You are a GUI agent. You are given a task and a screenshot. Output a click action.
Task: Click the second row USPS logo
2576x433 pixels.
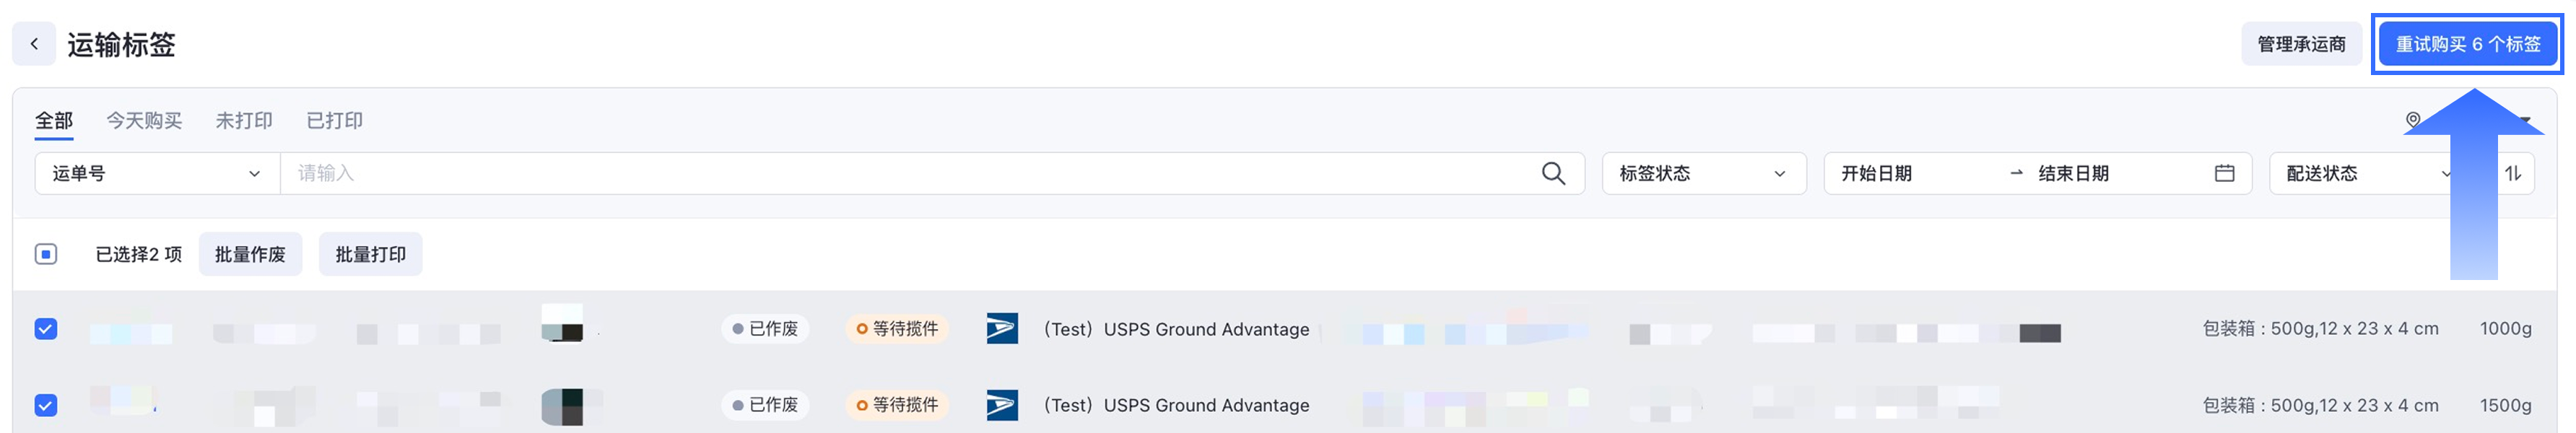pos(1001,405)
